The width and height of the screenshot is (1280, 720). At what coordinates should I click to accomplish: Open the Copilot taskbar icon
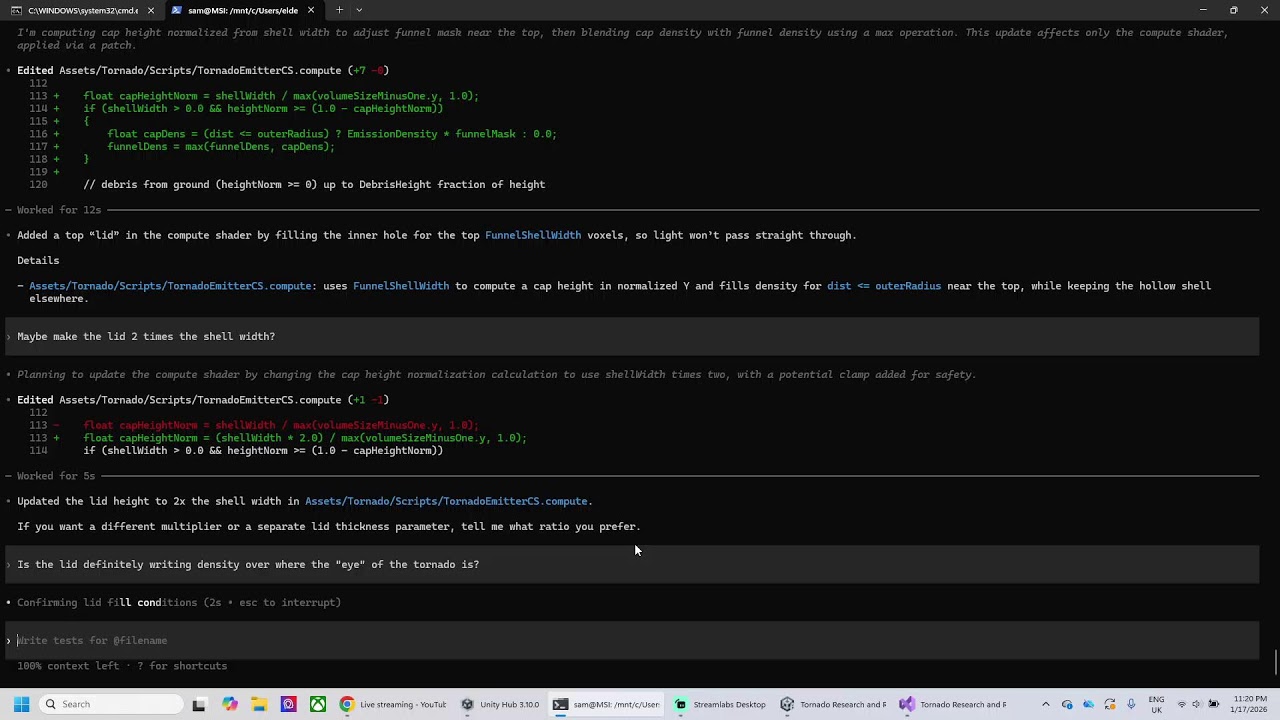click(x=230, y=704)
